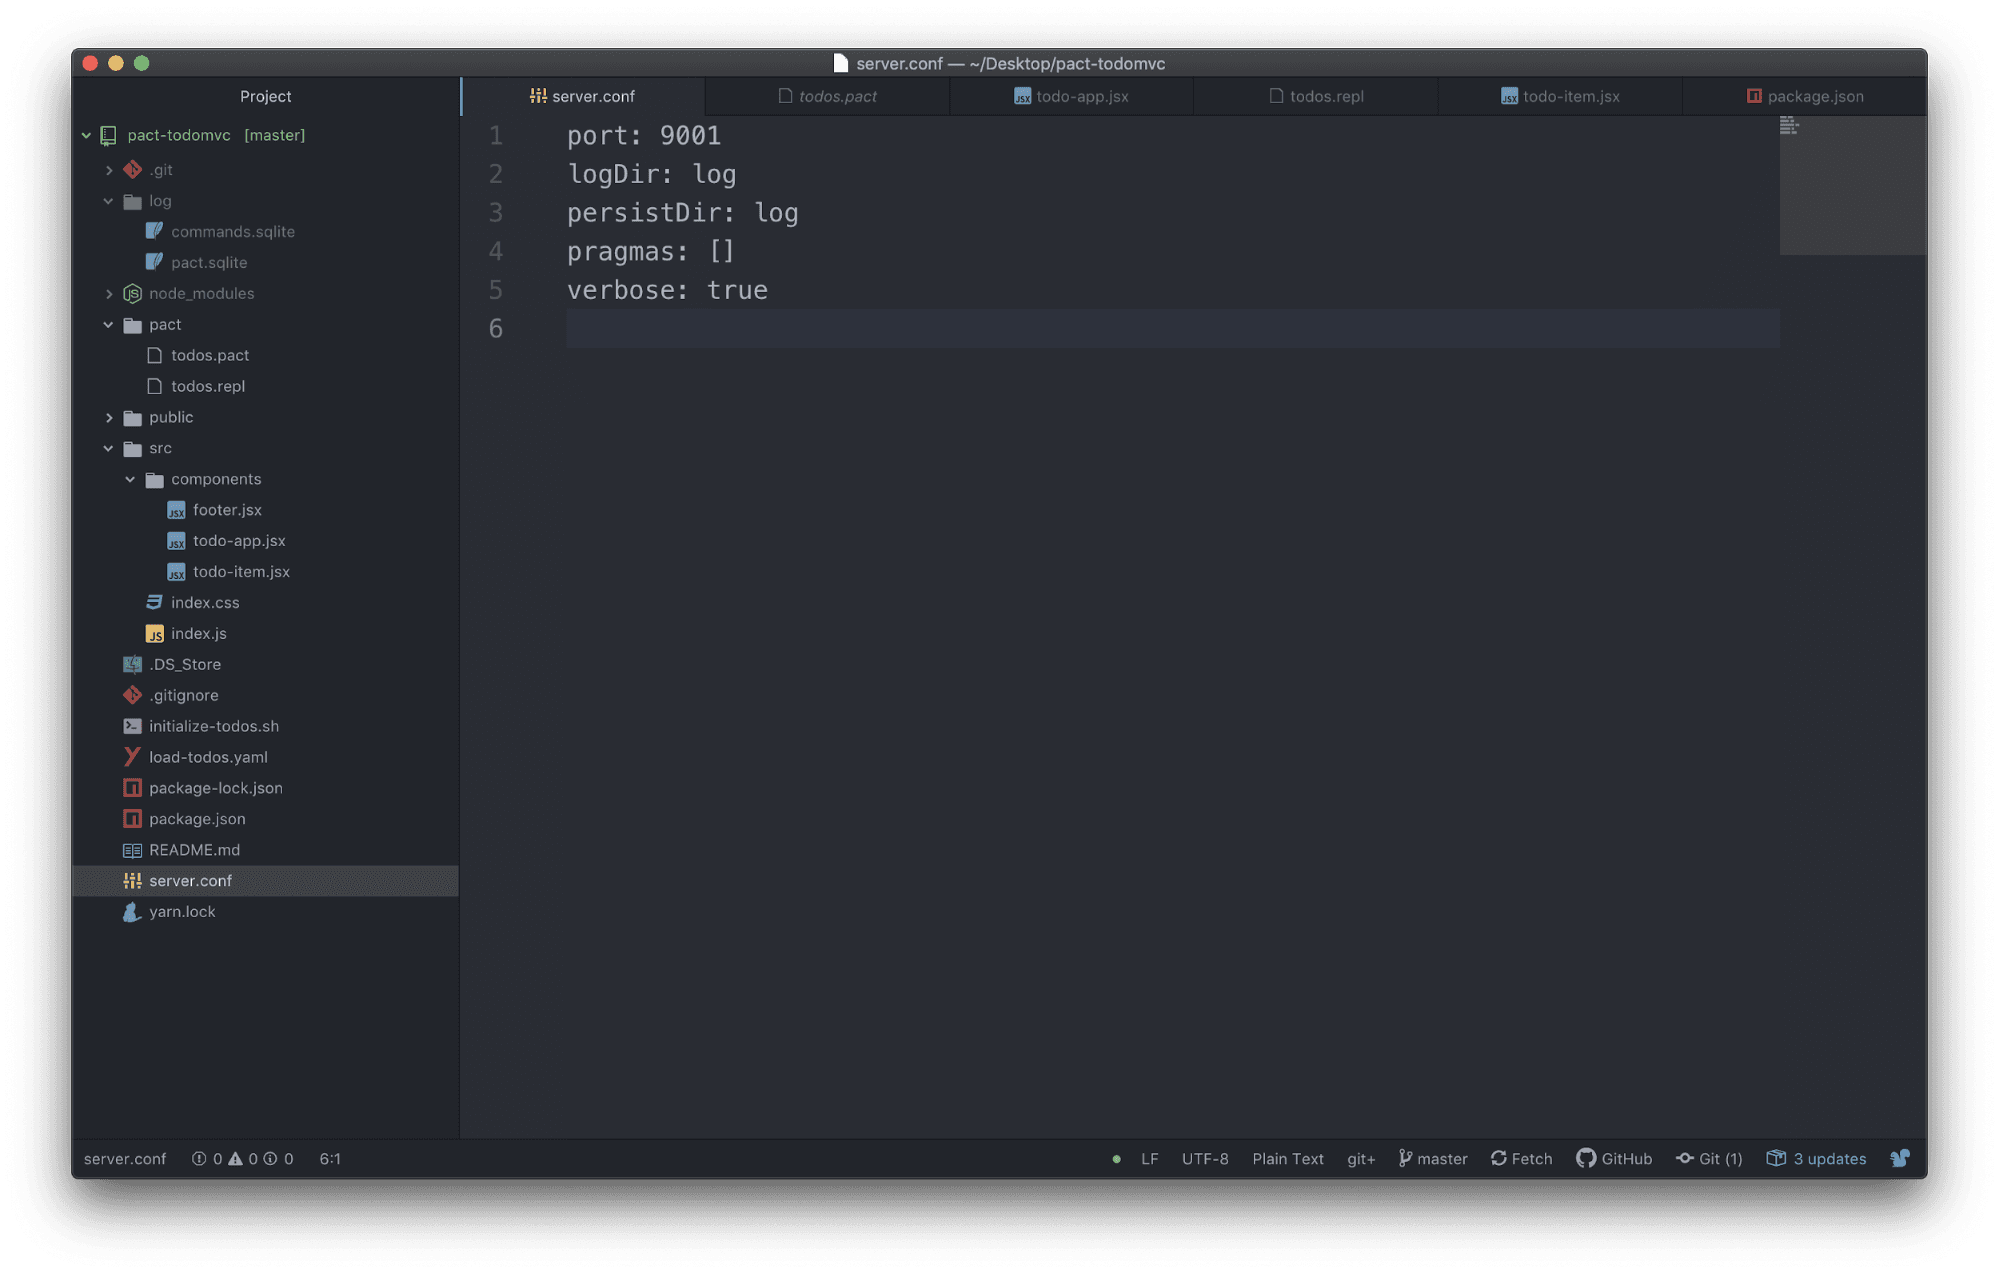This screenshot has width=1999, height=1274.
Task: Collapse the pact-todomvc root chevron
Action: pyautogui.click(x=87, y=135)
